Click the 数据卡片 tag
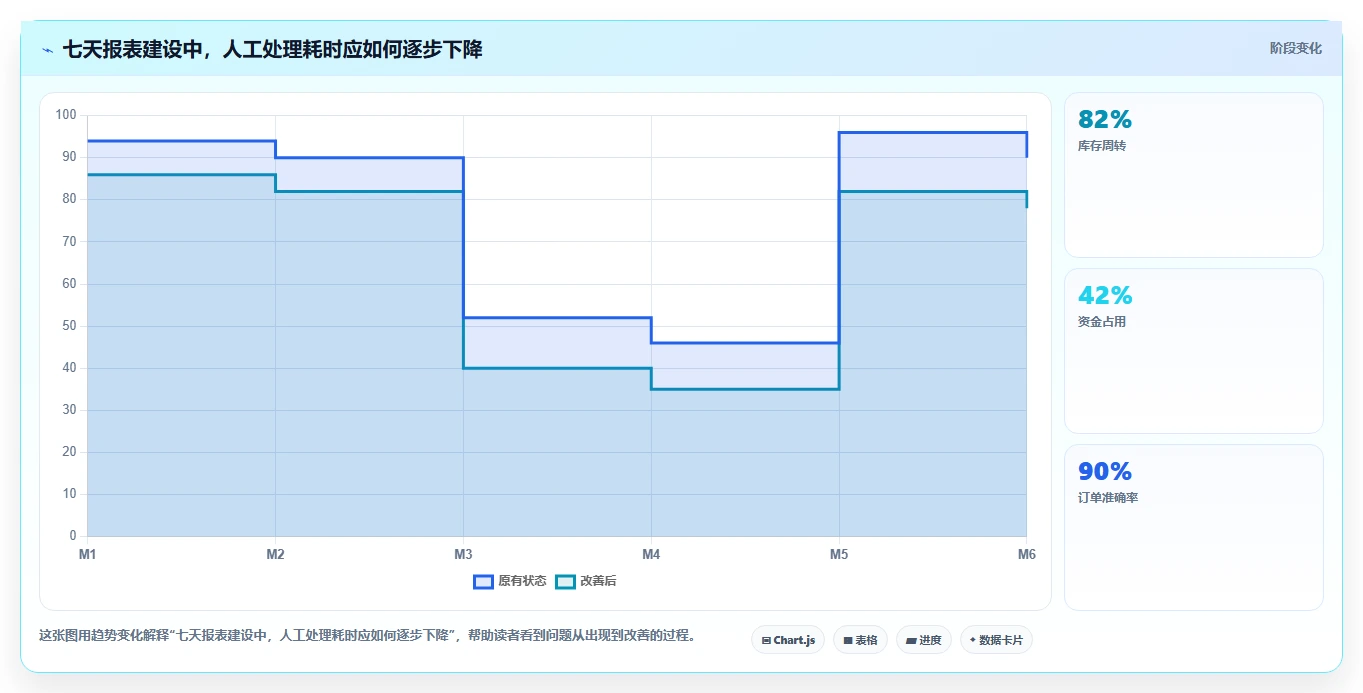The image size is (1363, 693). click(996, 640)
